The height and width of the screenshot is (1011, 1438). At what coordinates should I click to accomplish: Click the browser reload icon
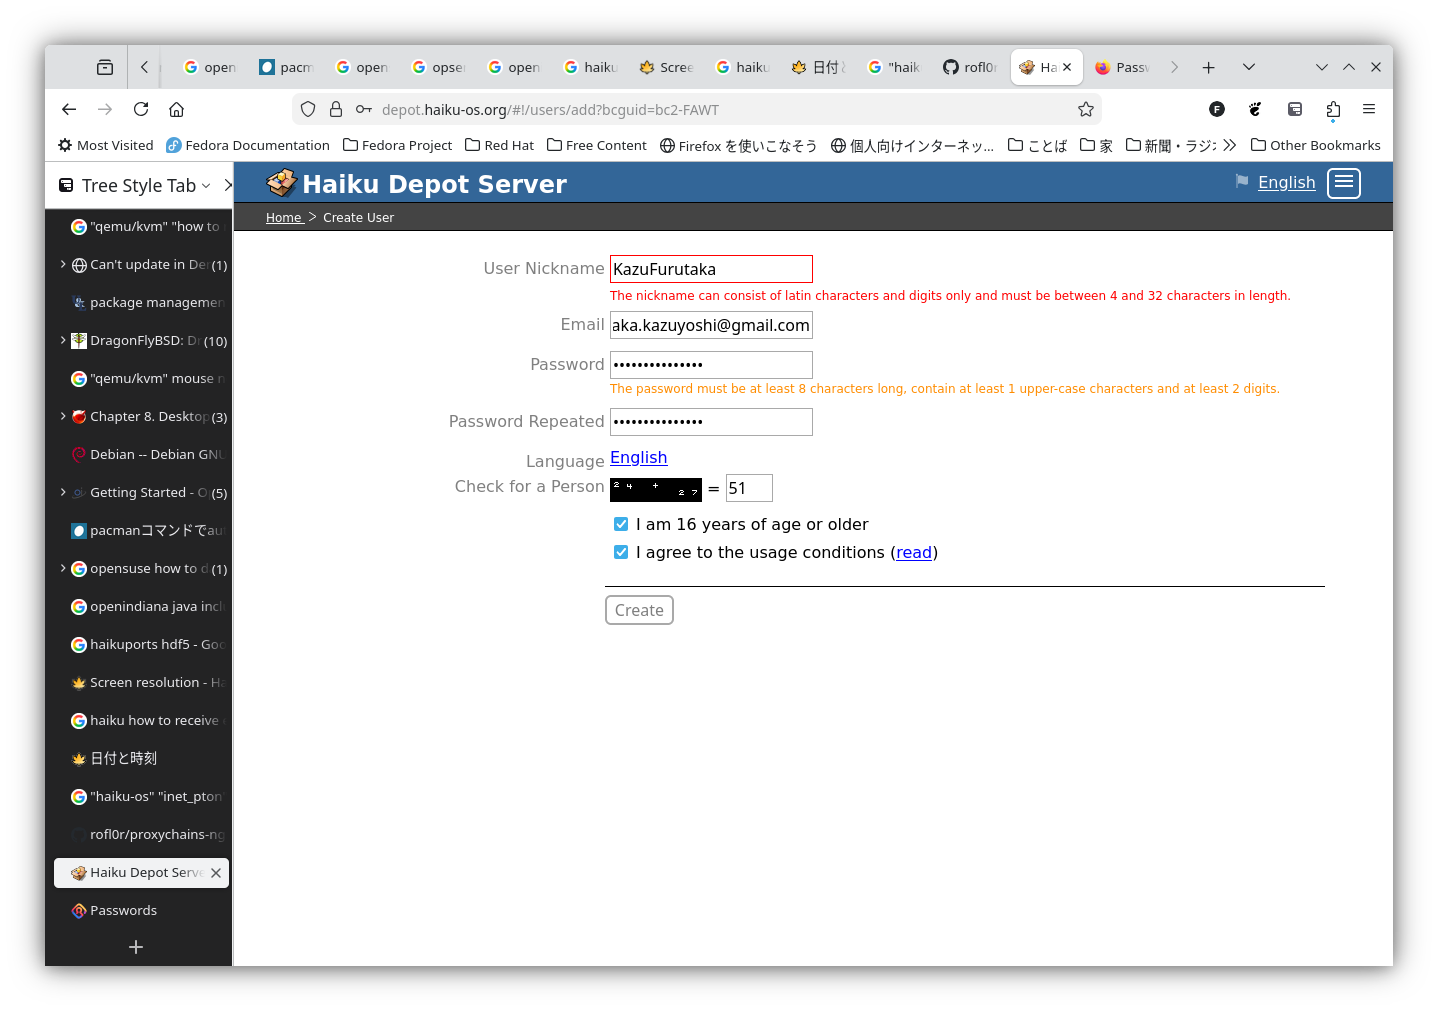141,109
